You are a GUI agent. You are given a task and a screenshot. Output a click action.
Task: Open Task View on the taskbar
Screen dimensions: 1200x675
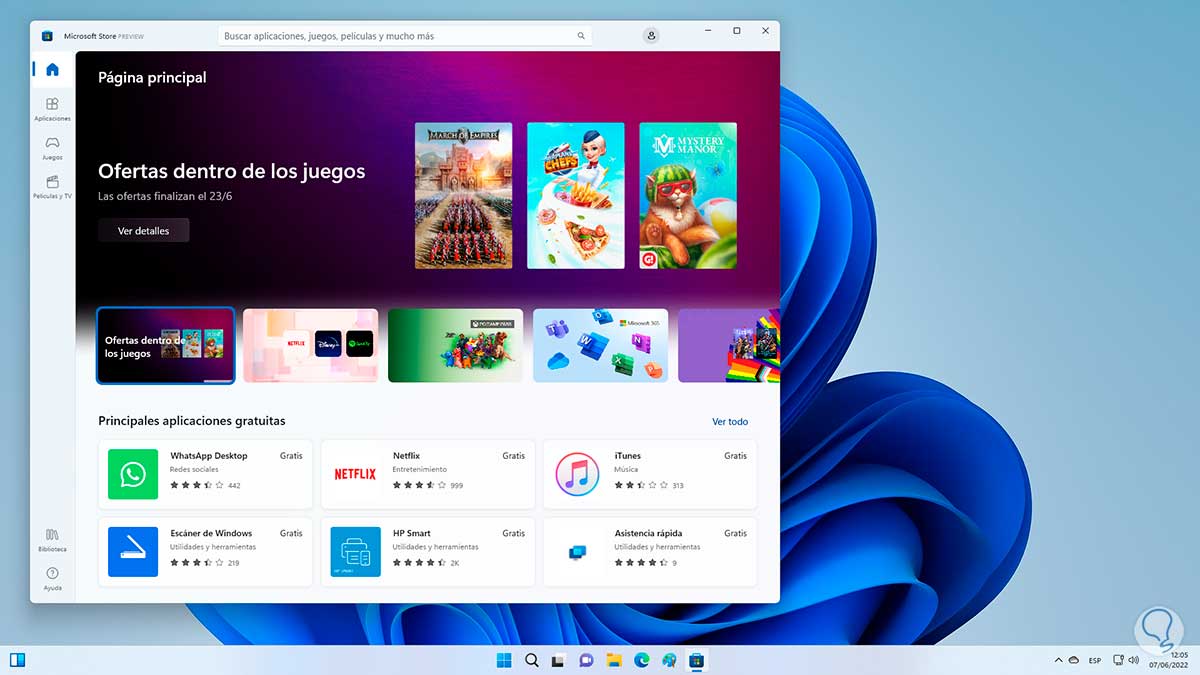559,660
